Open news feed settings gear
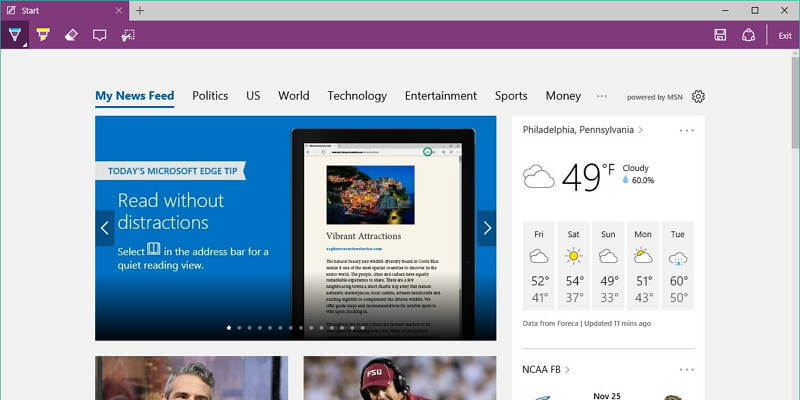This screenshot has height=400, width=800. 698,97
